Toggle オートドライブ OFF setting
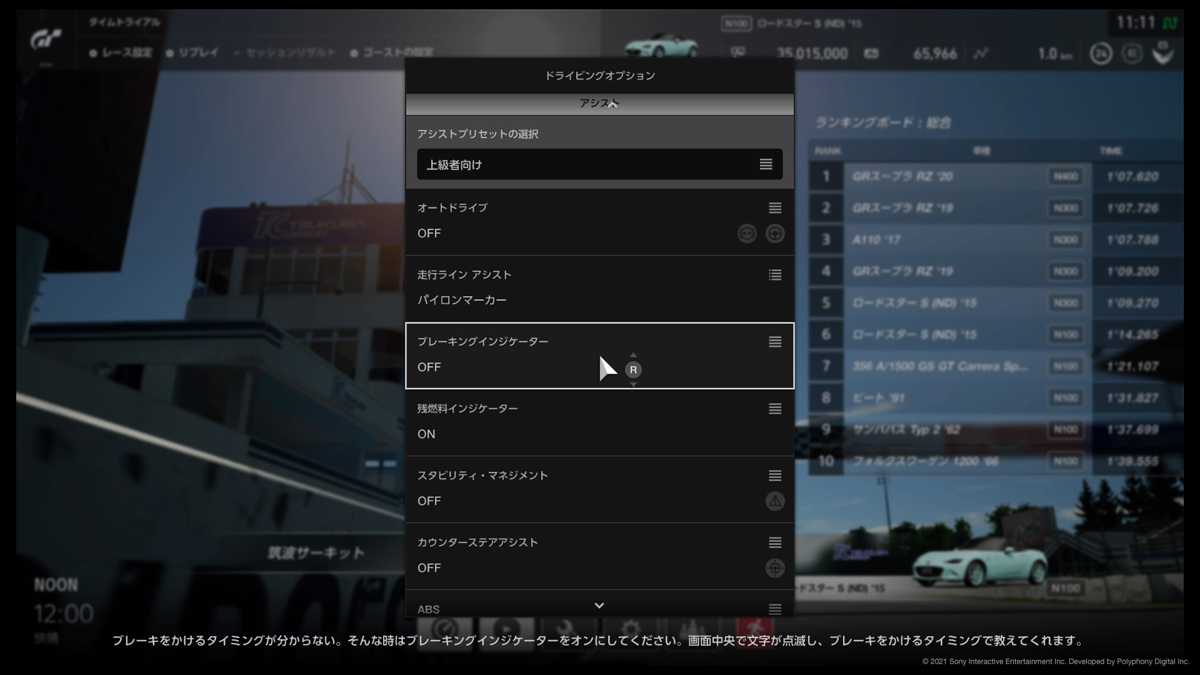The width and height of the screenshot is (1200, 675). 429,233
